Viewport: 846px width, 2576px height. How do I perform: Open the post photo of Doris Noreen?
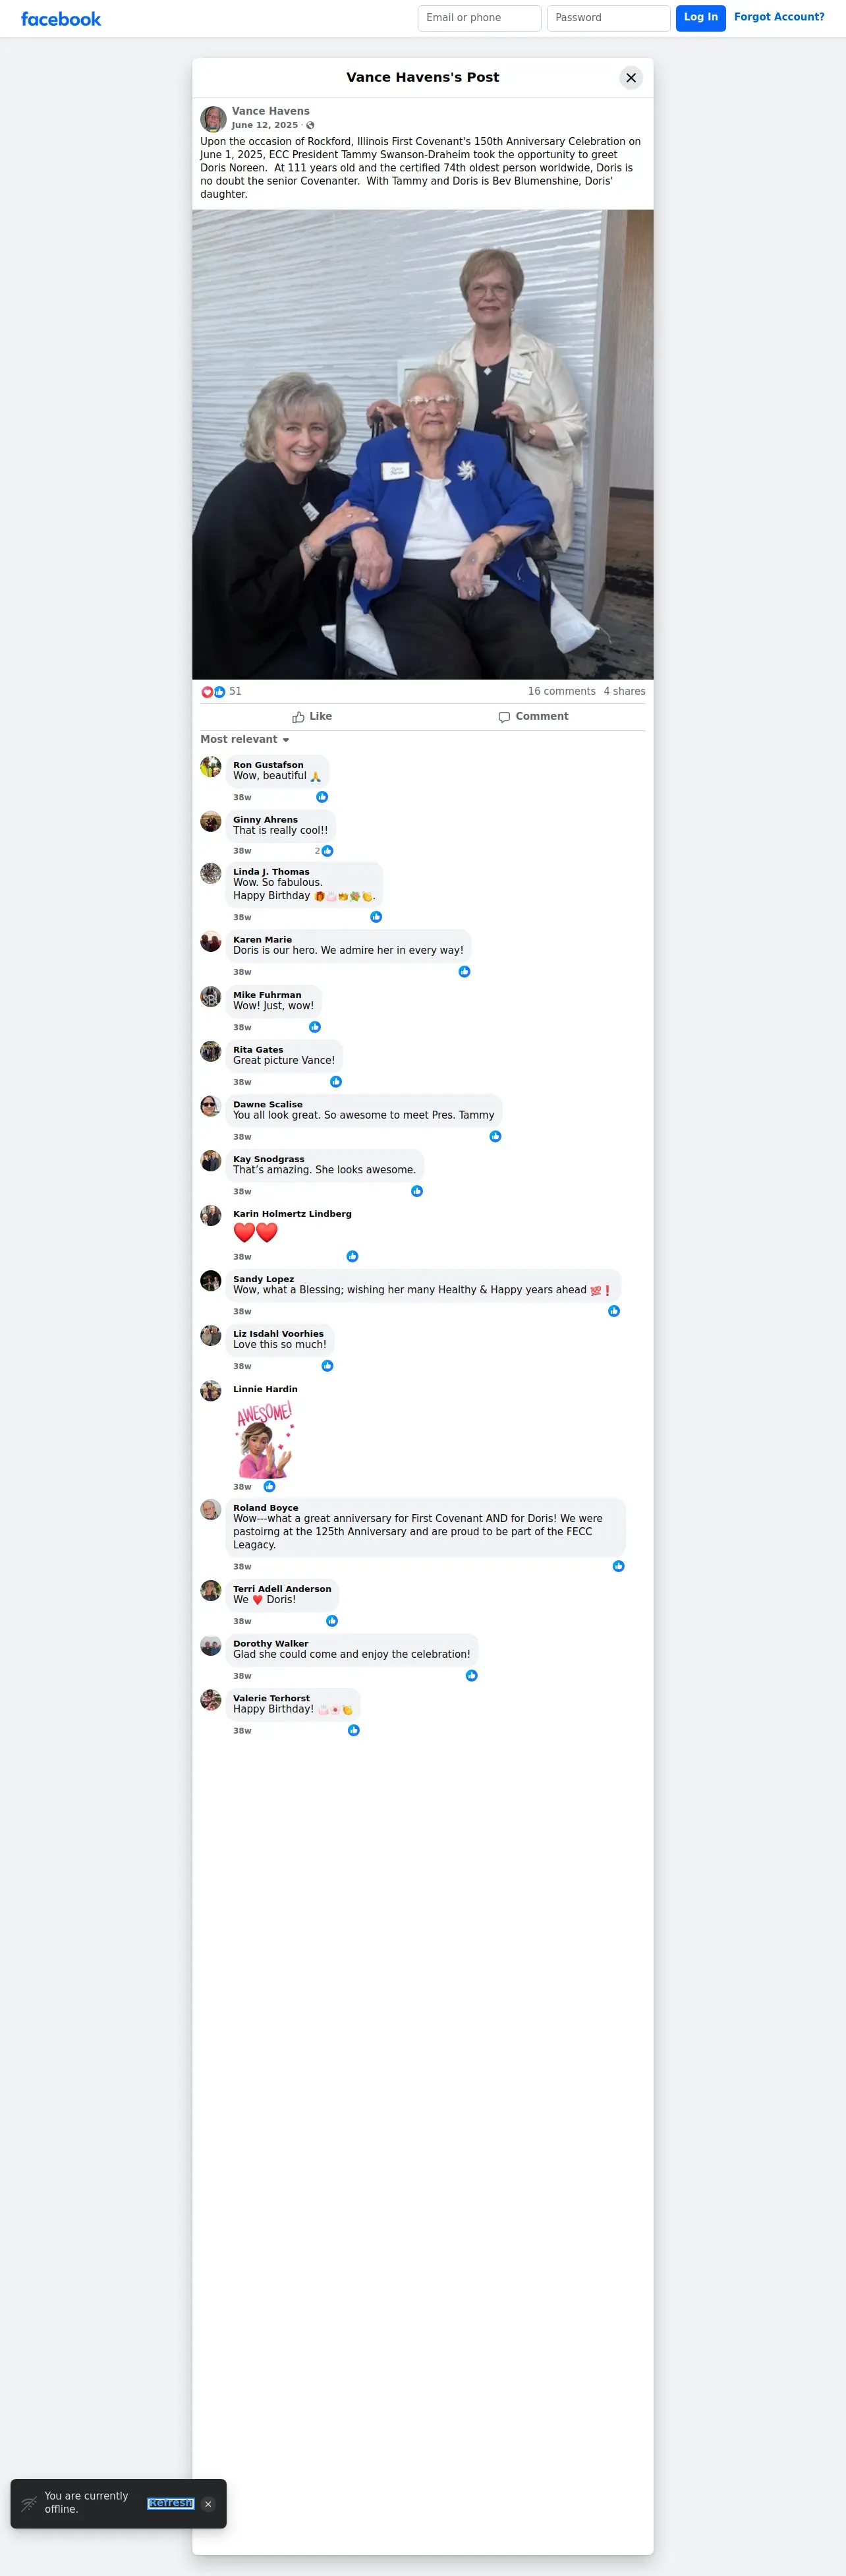423,445
